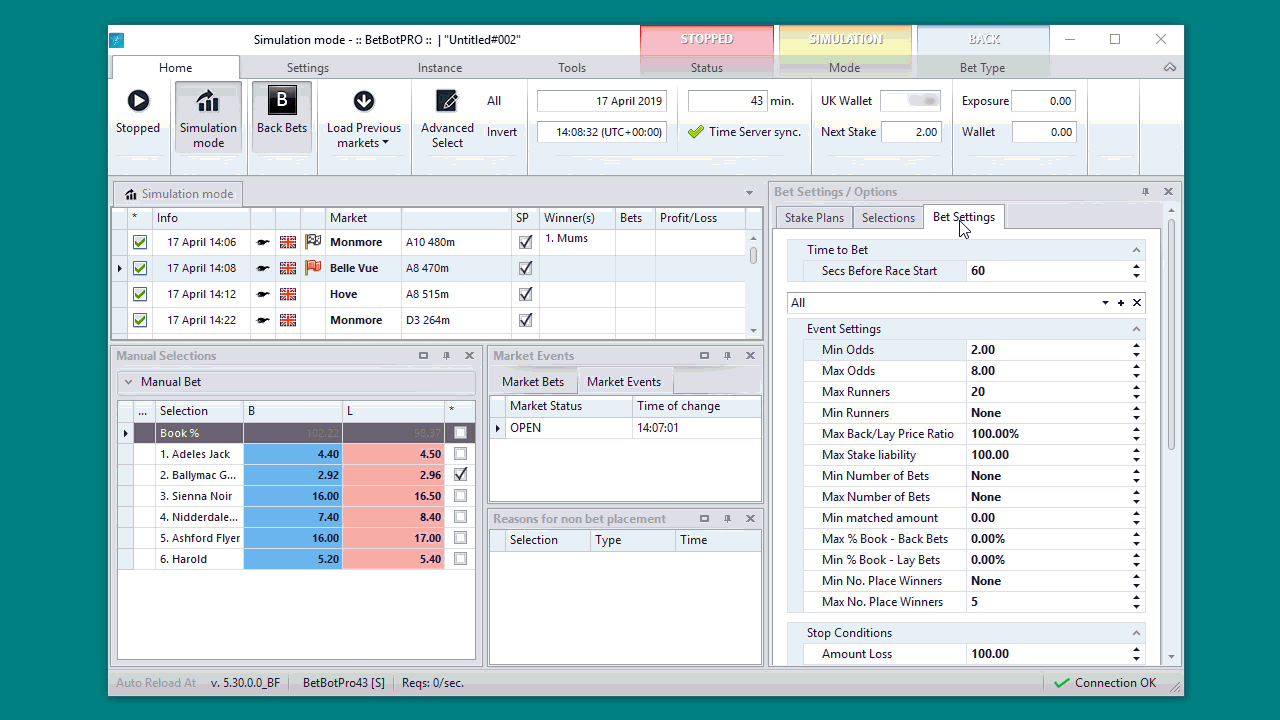Check the Harold selection checkbox
This screenshot has width=1280, height=720.
click(460, 559)
